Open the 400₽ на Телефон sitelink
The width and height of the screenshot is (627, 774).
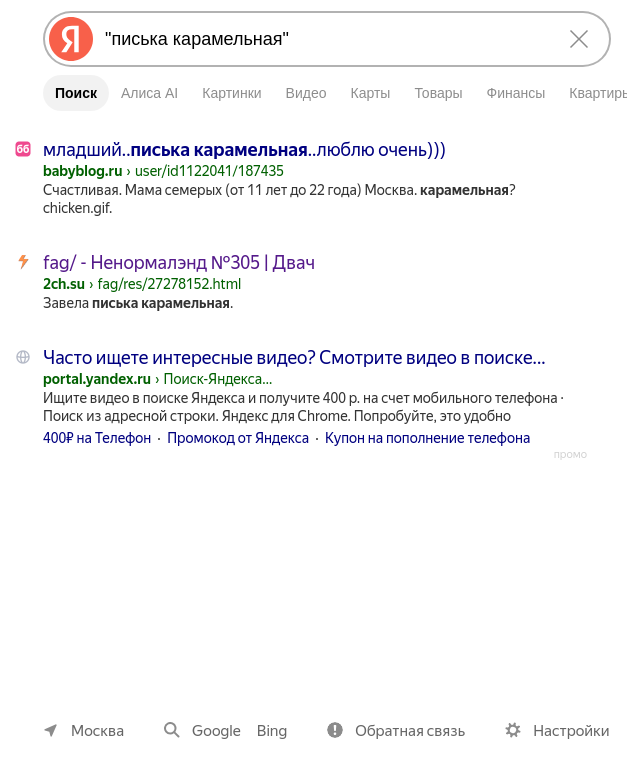coord(97,438)
